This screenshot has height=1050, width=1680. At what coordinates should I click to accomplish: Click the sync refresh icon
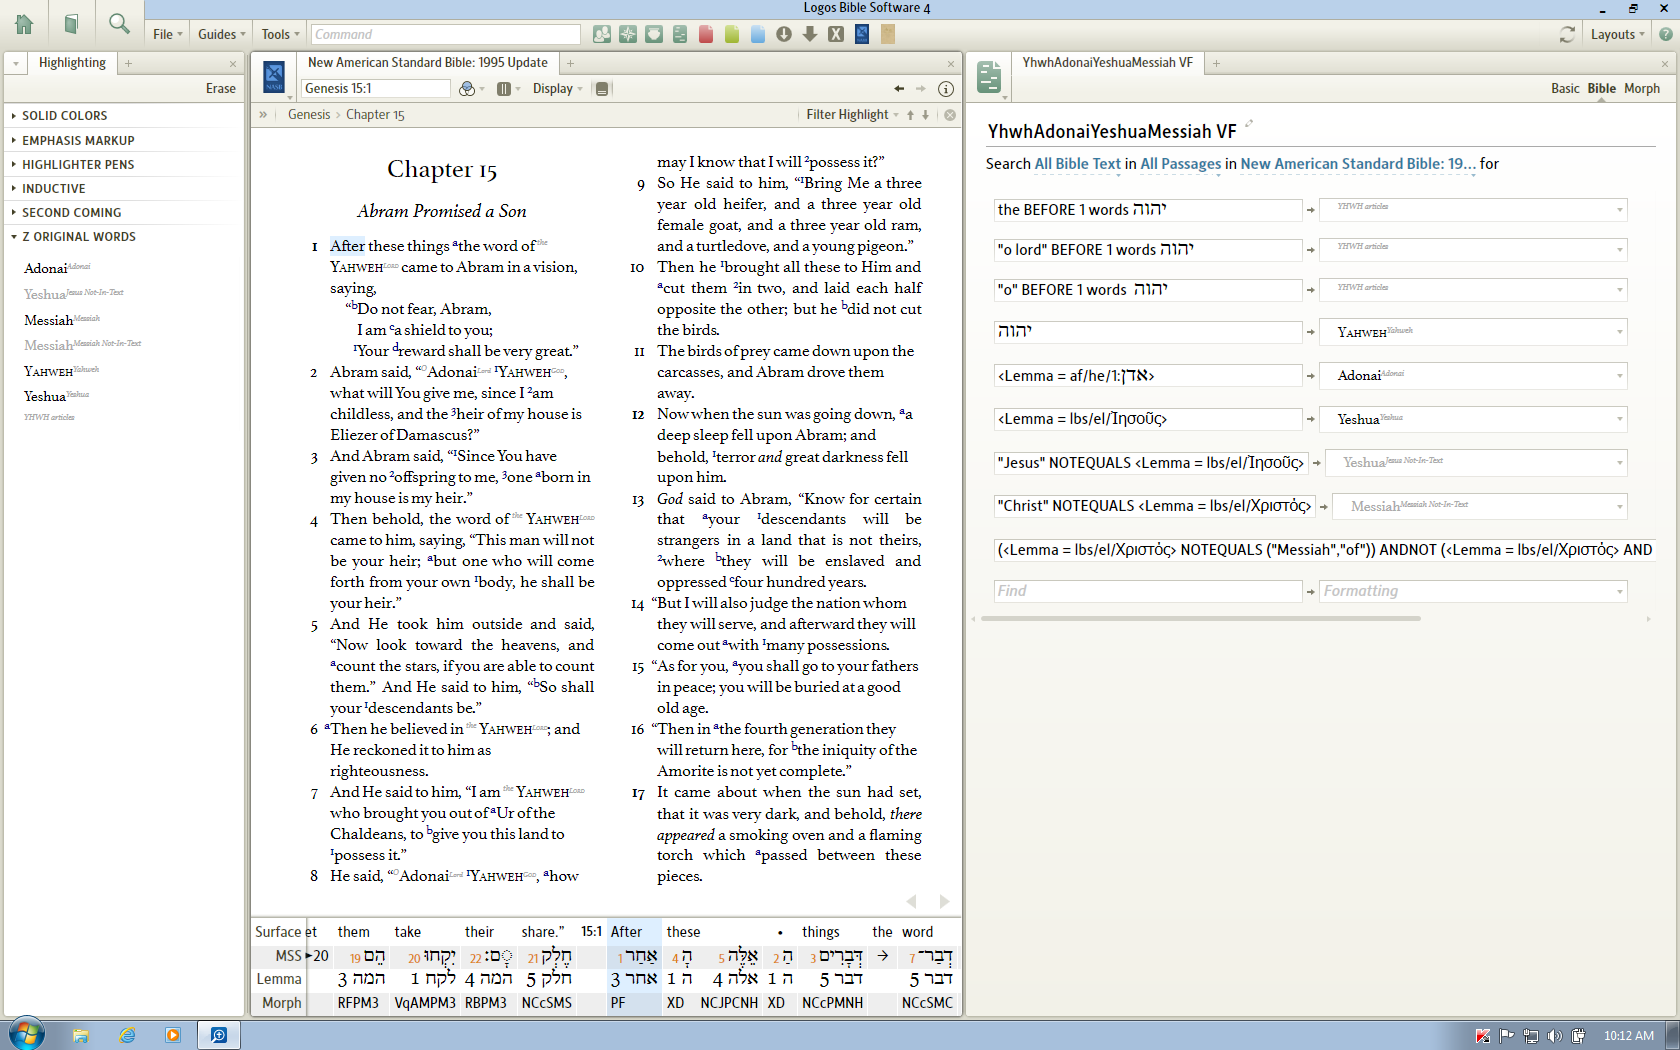(1567, 34)
